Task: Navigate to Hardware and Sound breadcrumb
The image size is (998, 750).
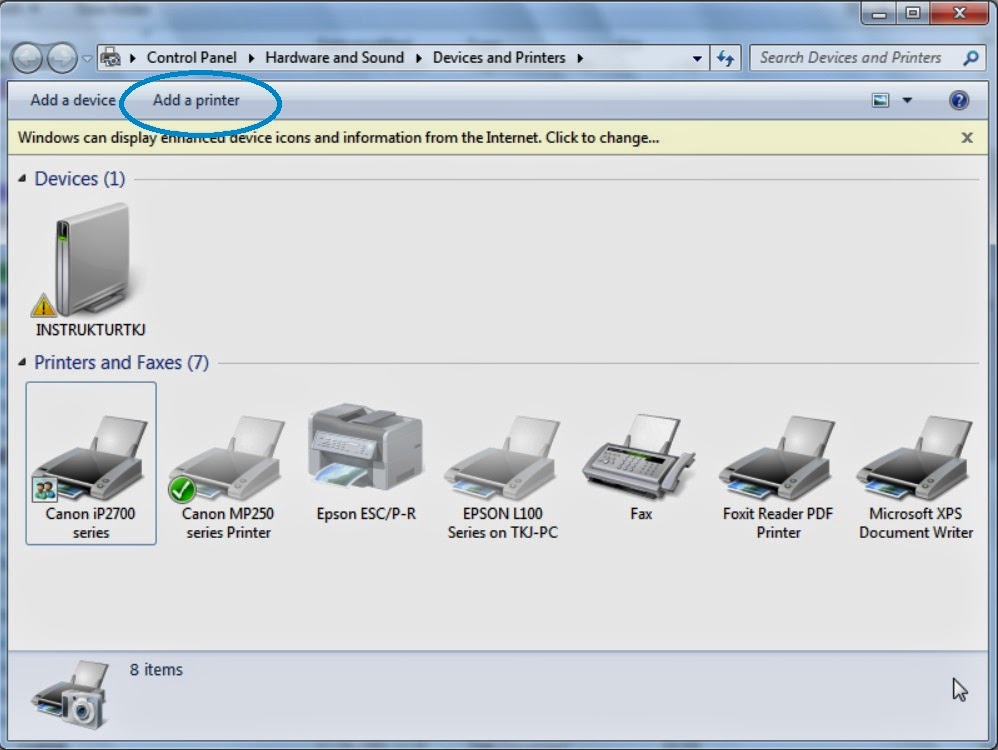Action: pyautogui.click(x=334, y=58)
